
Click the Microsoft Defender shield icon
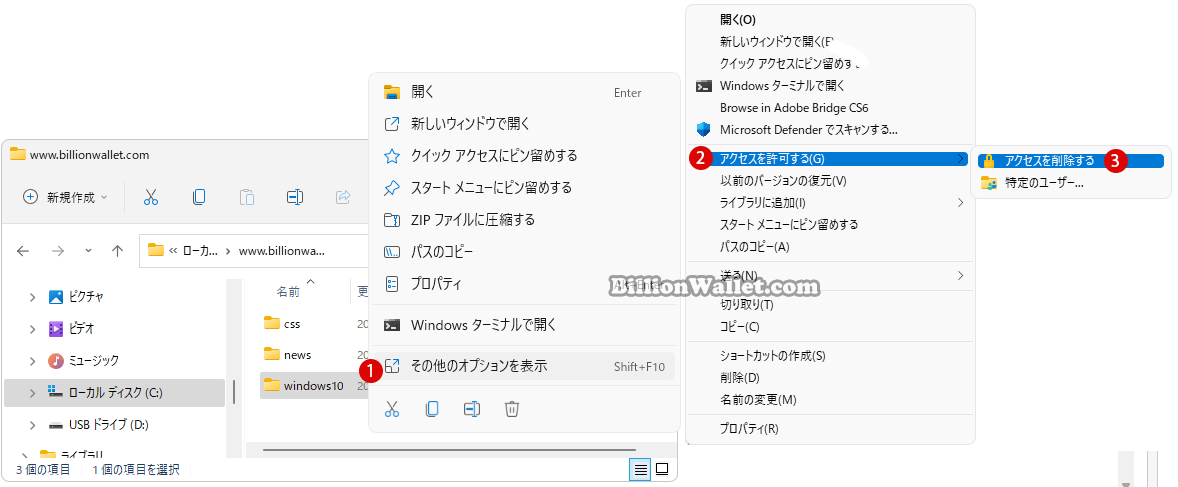(x=704, y=129)
